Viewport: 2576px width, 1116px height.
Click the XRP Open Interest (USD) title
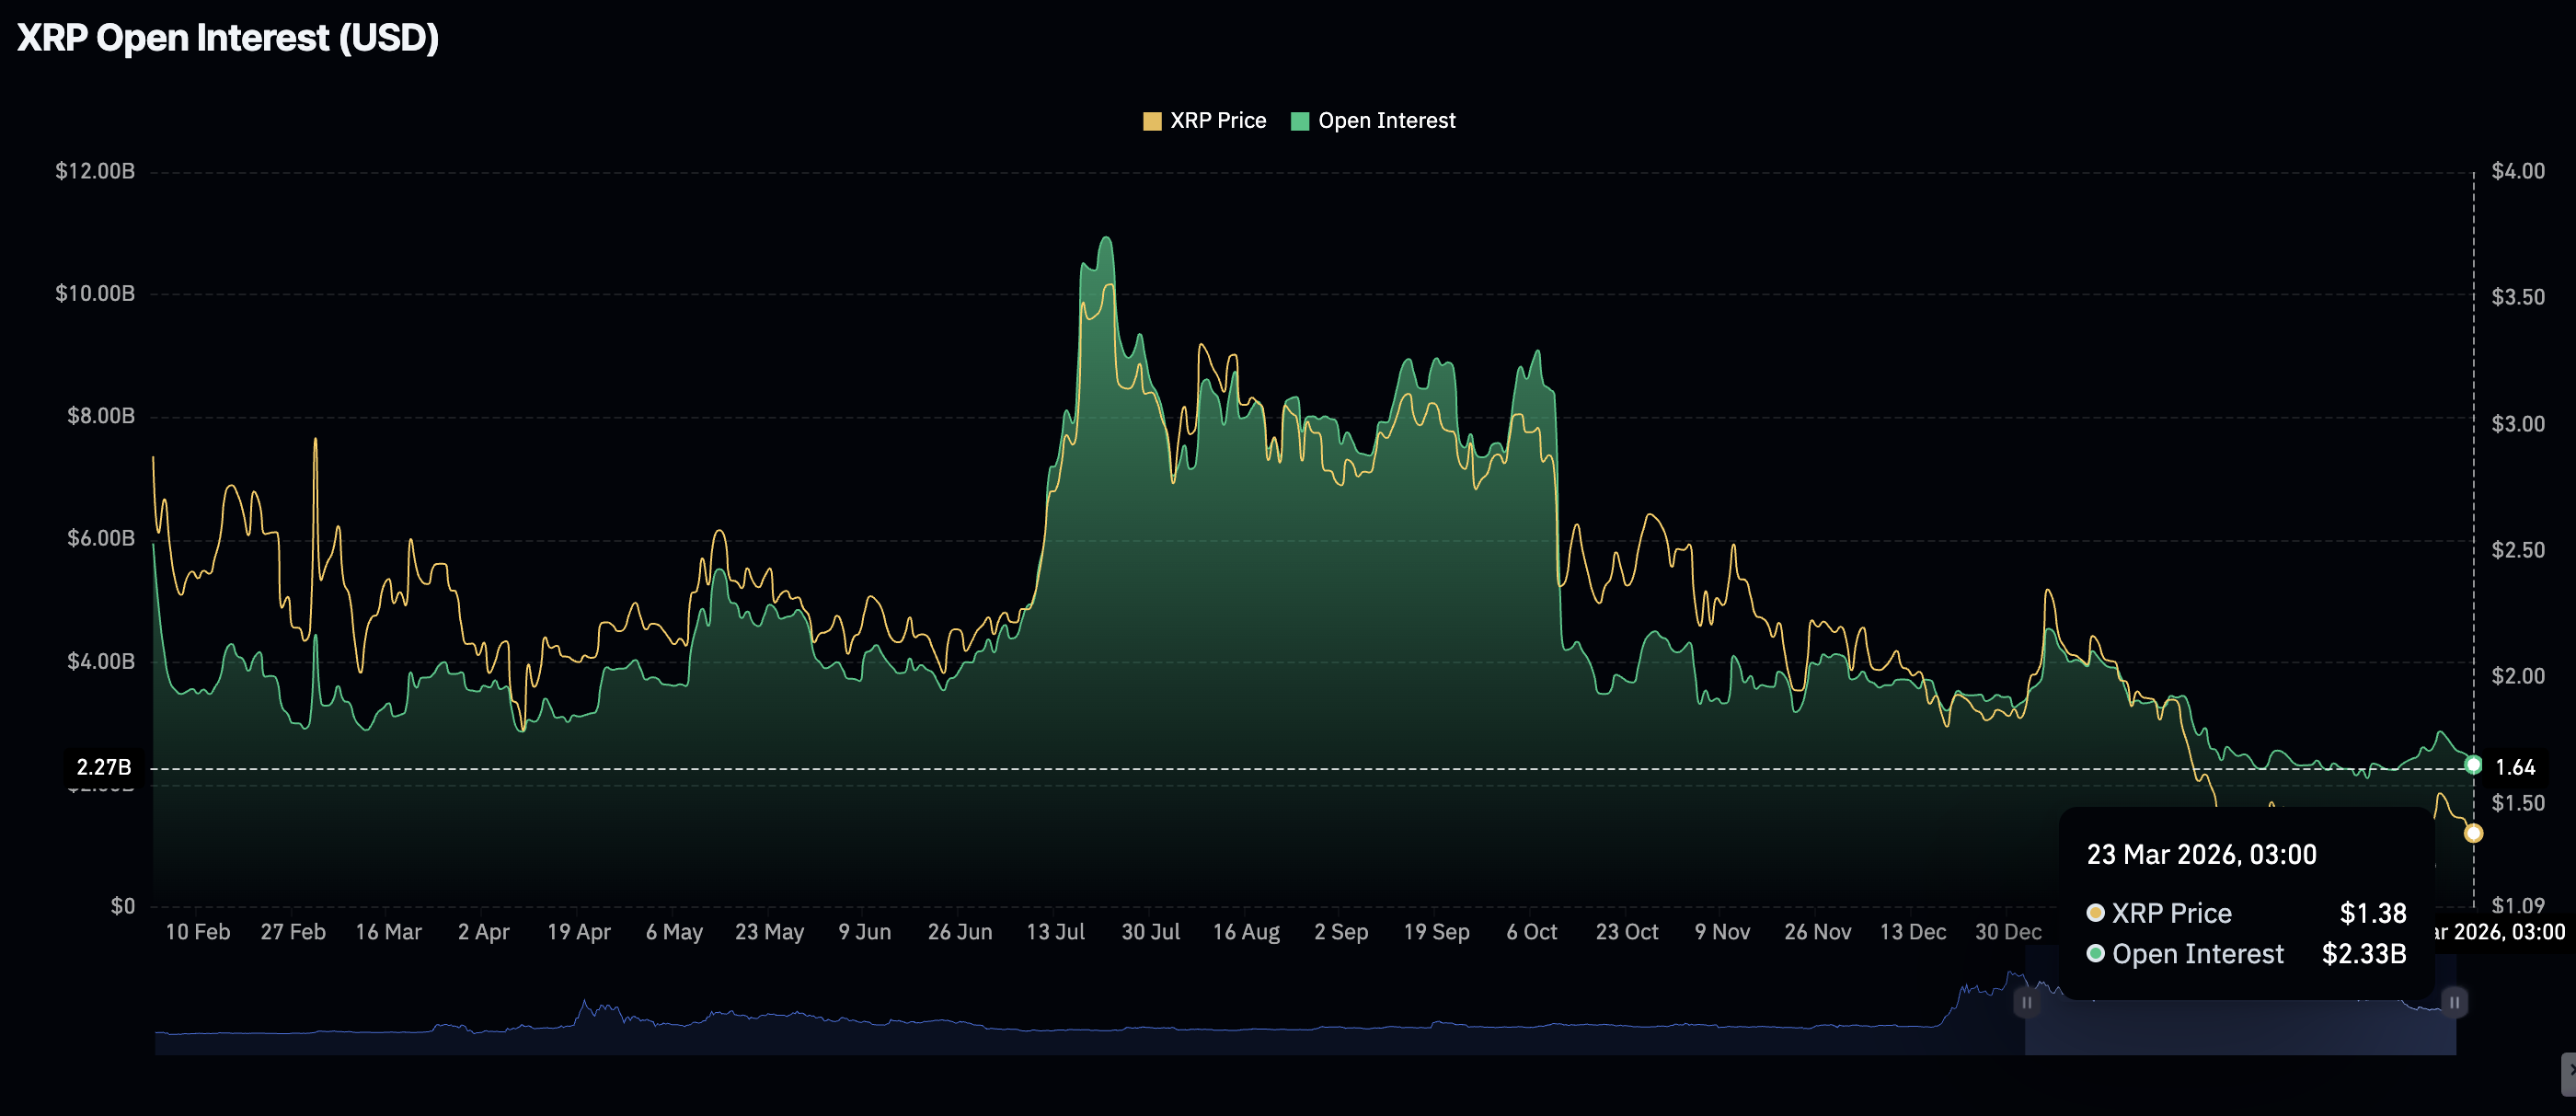point(228,38)
